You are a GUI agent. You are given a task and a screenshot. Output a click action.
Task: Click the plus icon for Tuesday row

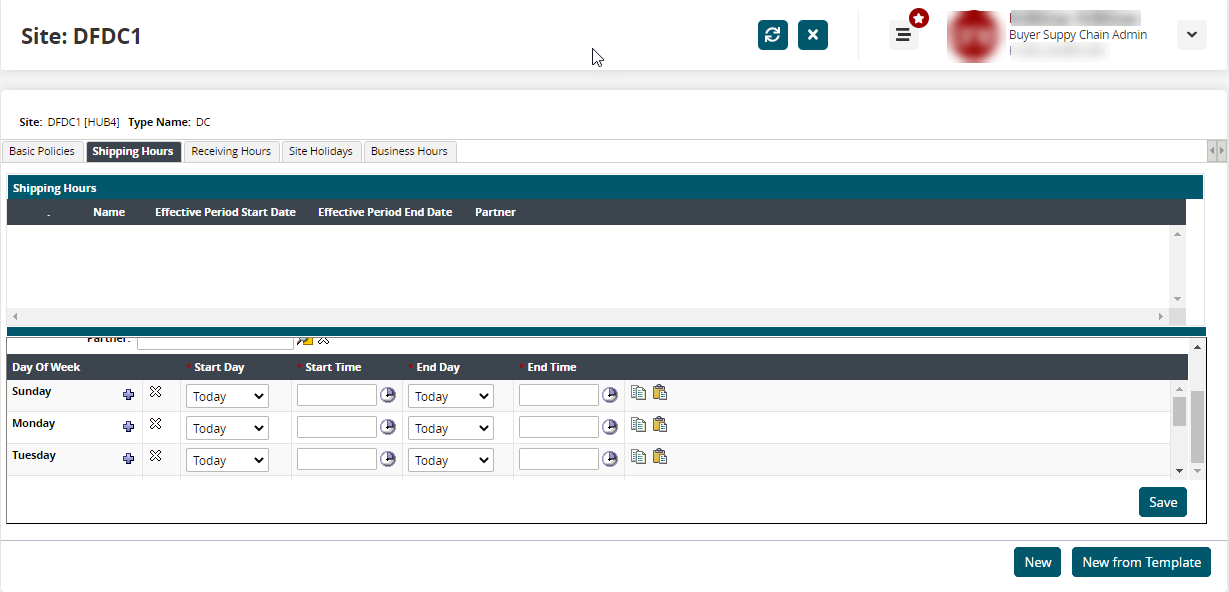coord(128,459)
